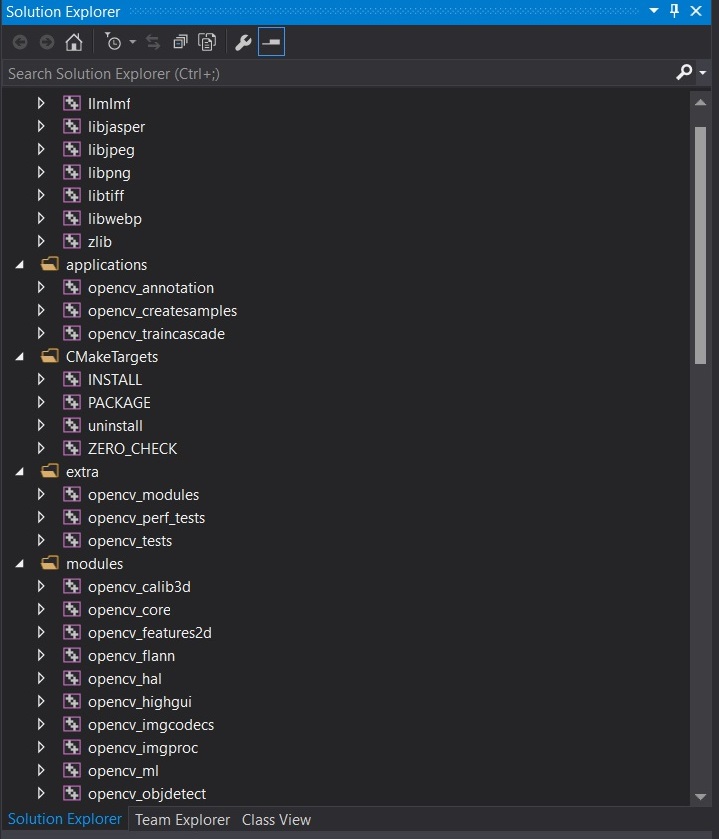Open dropdown arrow beside Pending Changes Filter

pyautogui.click(x=133, y=42)
